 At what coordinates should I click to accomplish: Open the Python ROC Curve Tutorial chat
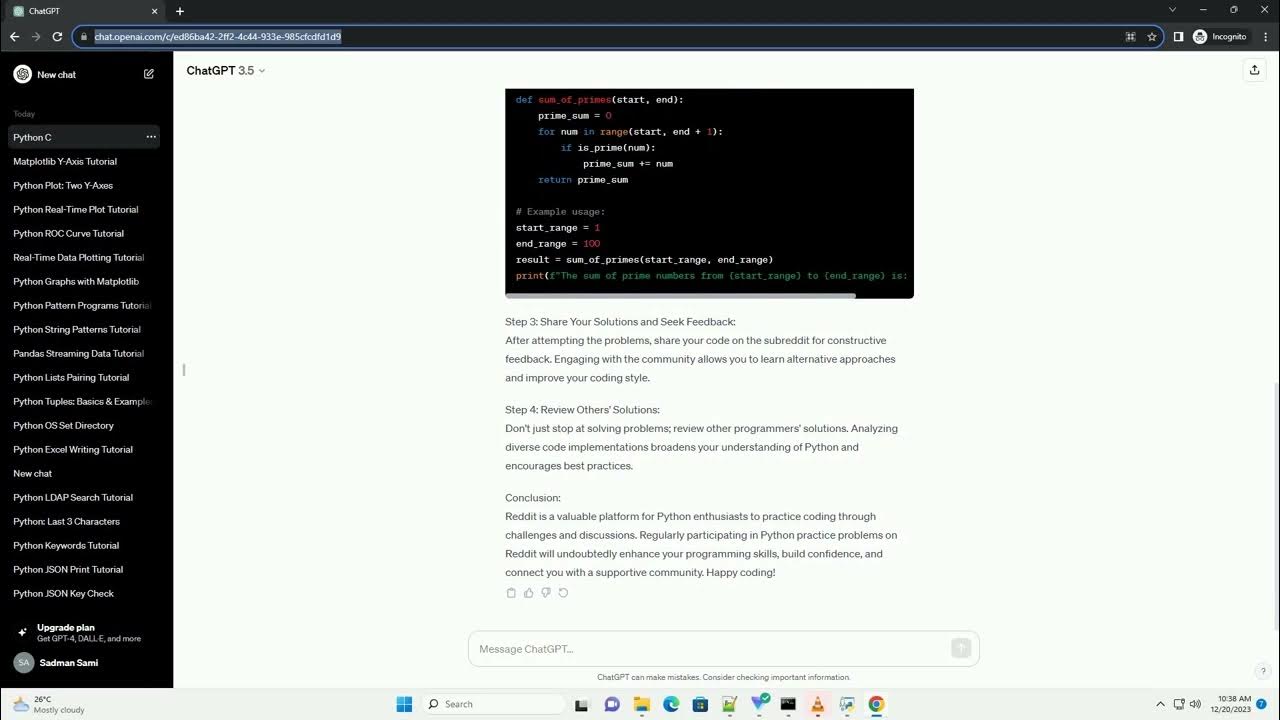(x=84, y=233)
